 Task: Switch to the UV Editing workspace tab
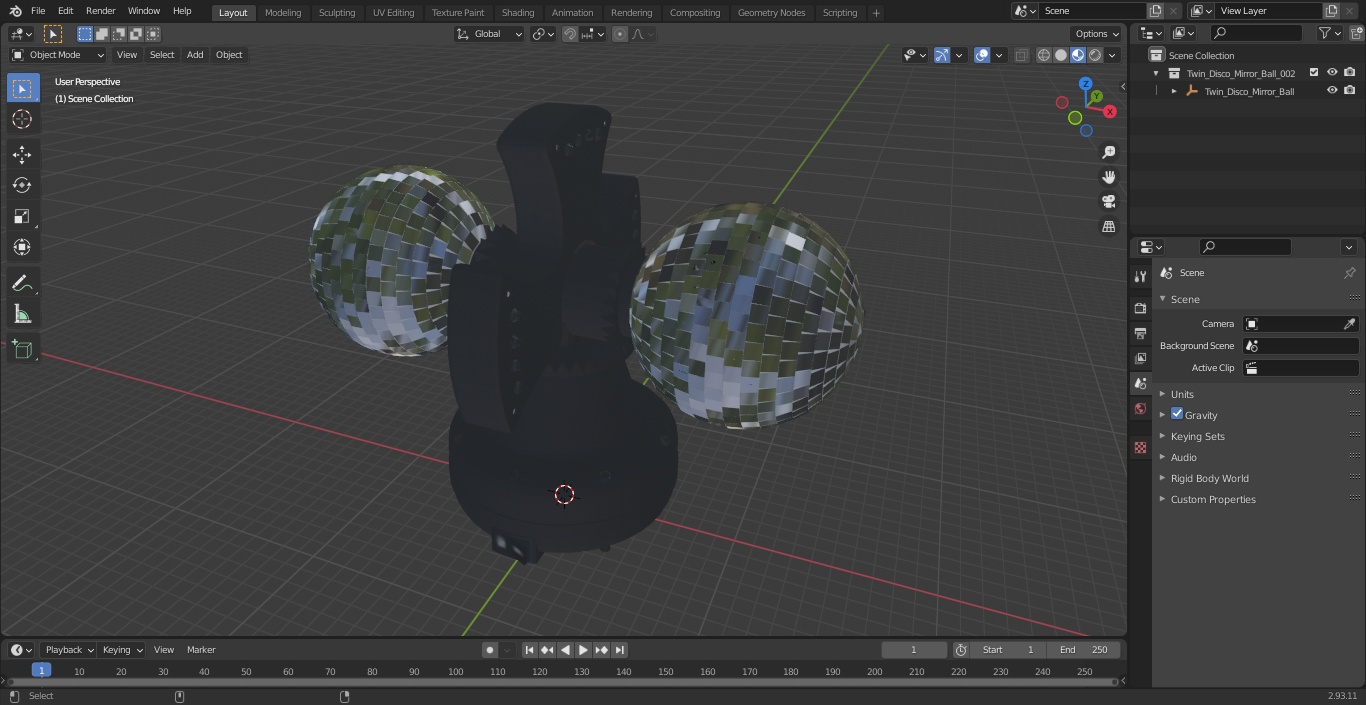click(393, 13)
